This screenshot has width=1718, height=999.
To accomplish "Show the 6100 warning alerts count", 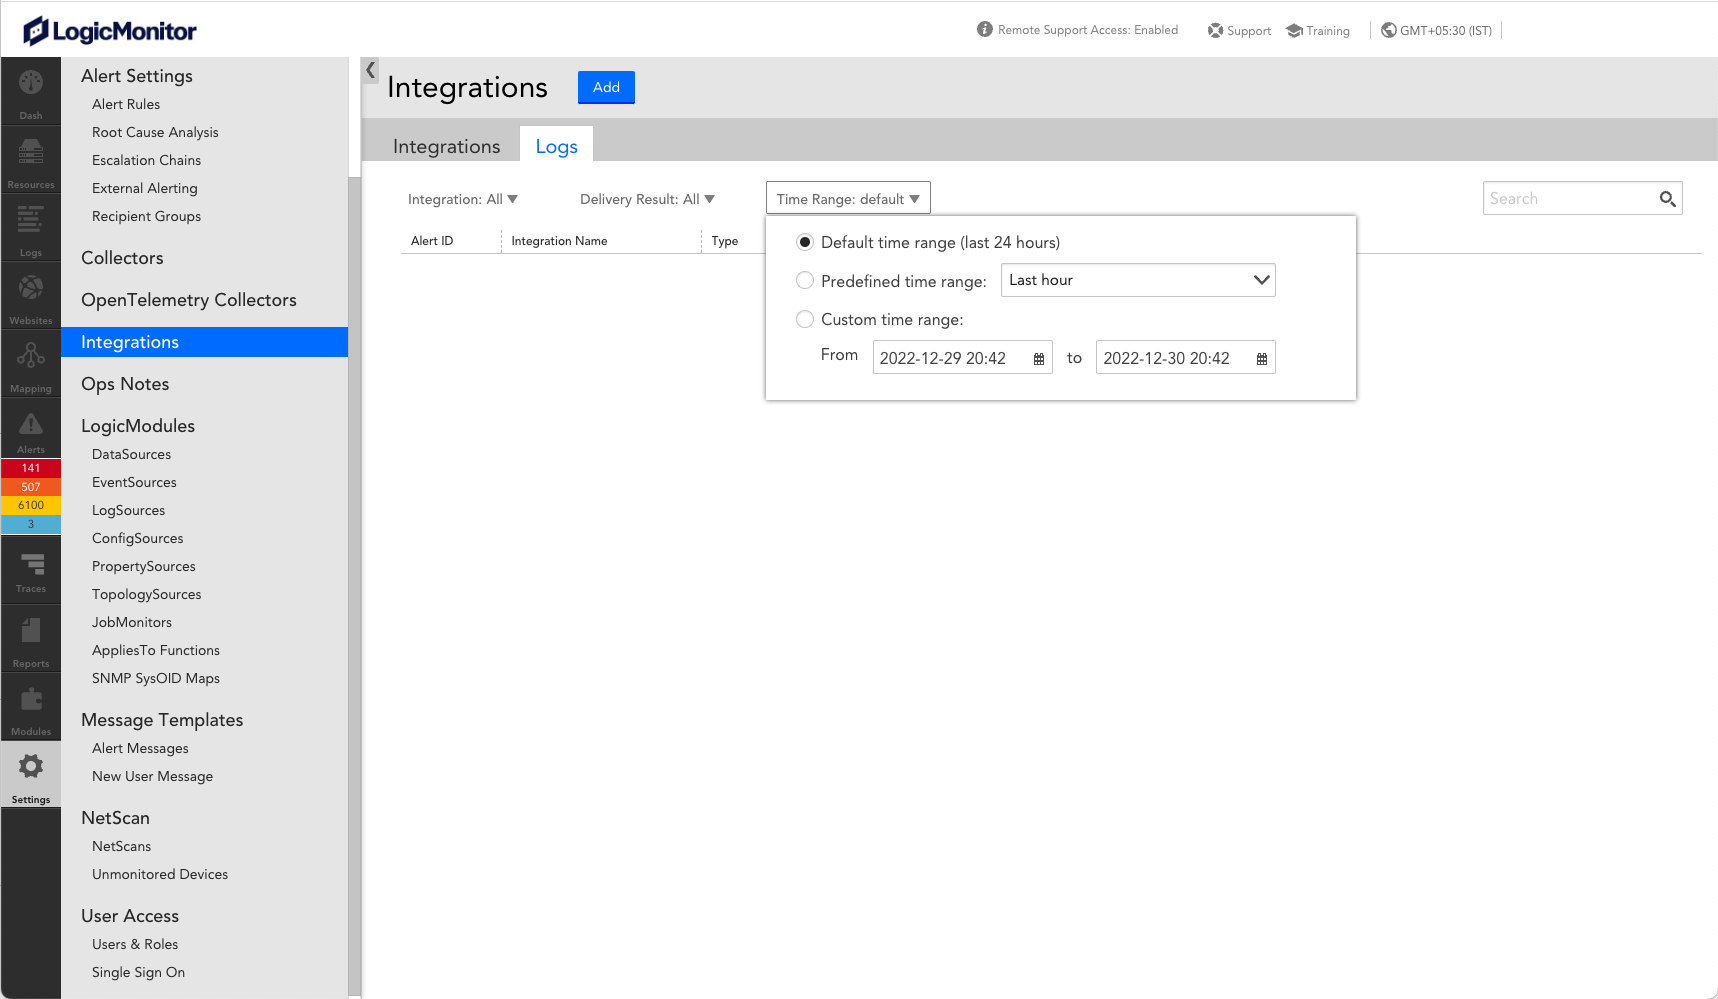I will [x=31, y=505].
